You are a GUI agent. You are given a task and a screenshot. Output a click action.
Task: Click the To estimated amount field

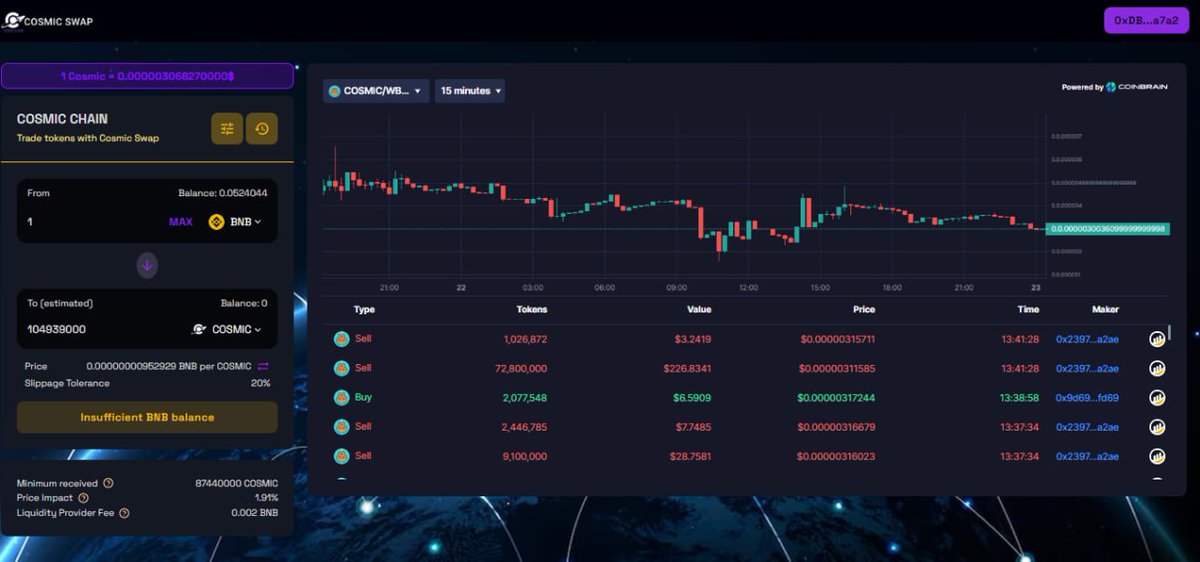(100, 329)
